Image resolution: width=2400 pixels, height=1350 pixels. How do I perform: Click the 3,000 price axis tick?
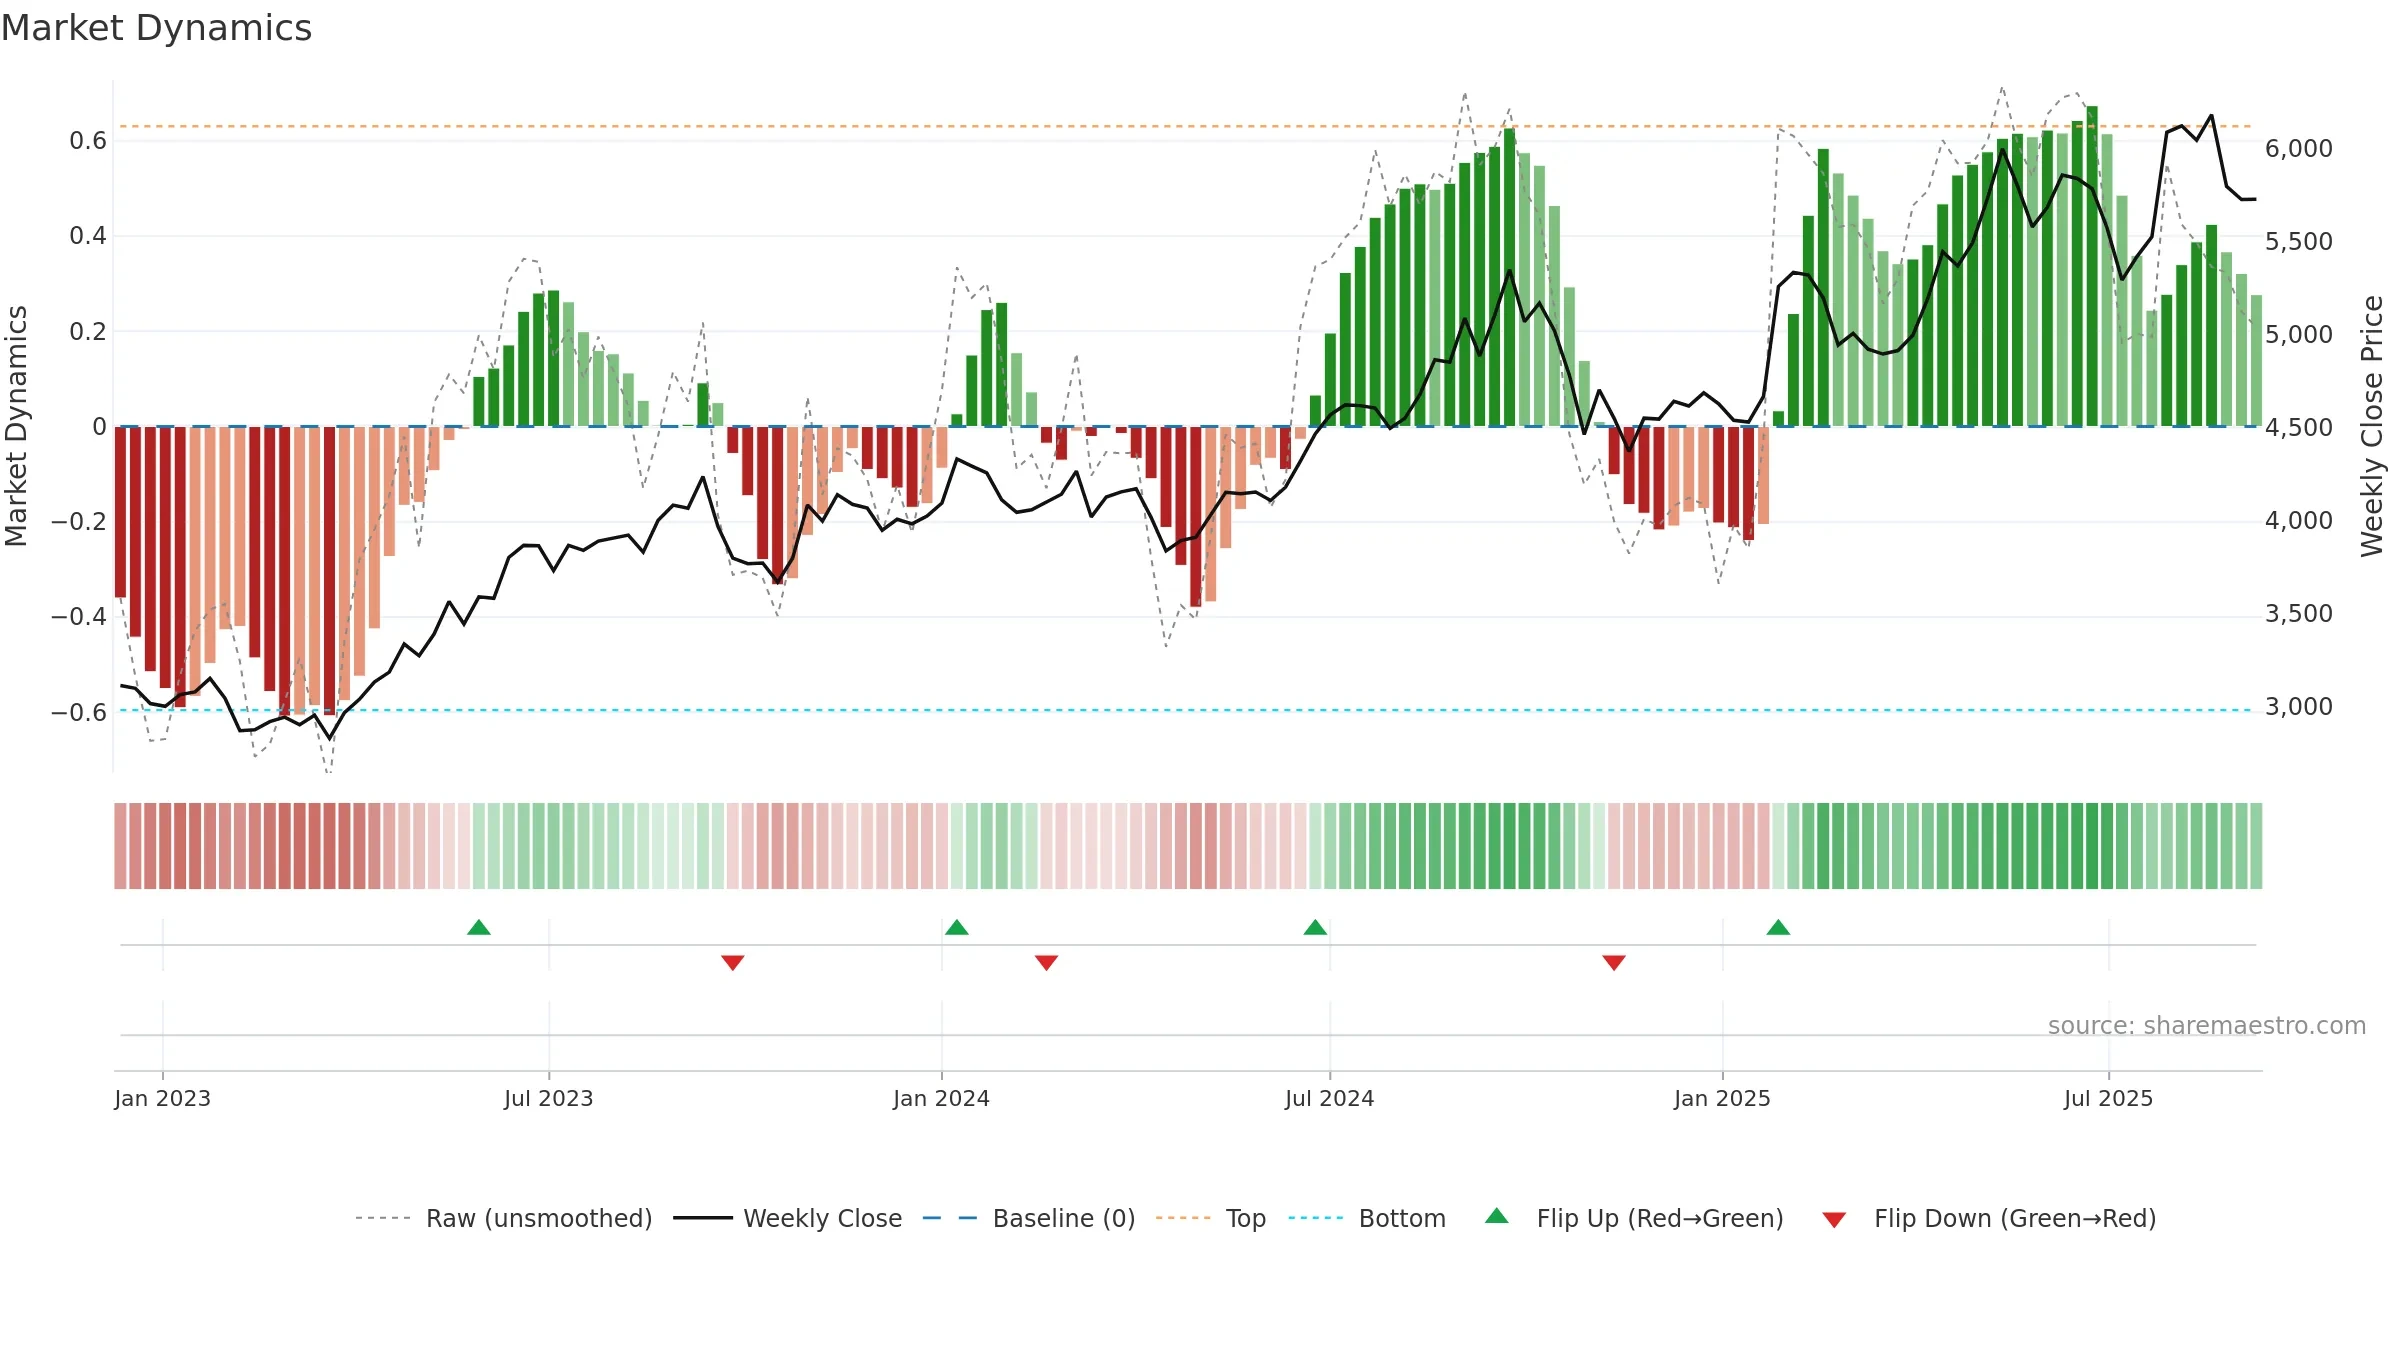point(2299,707)
